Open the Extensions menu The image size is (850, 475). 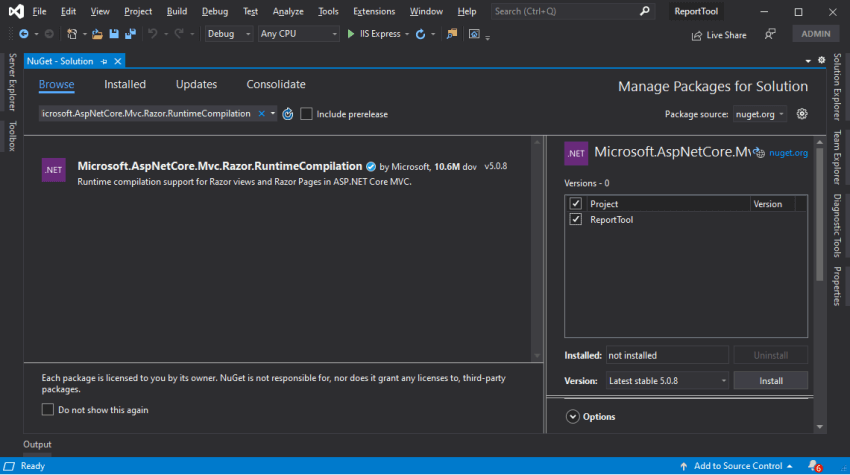coord(374,11)
